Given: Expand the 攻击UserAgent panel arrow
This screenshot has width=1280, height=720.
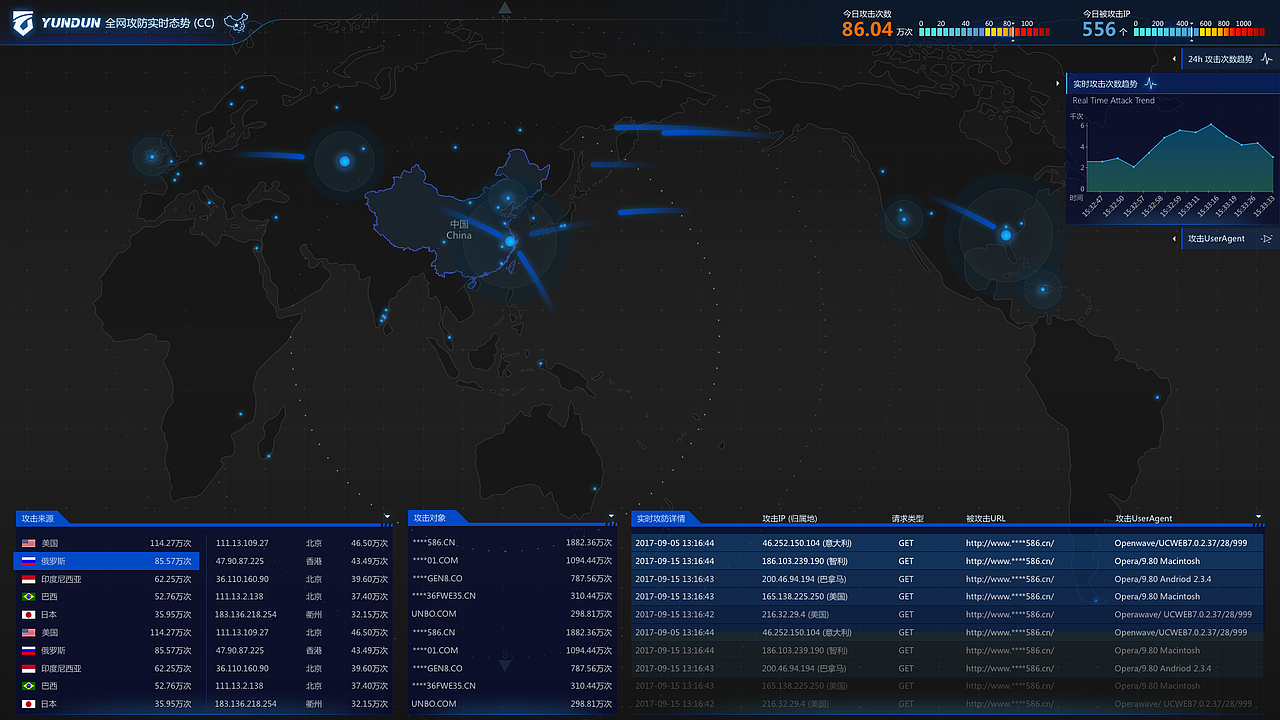Looking at the screenshot, I should click(1174, 239).
